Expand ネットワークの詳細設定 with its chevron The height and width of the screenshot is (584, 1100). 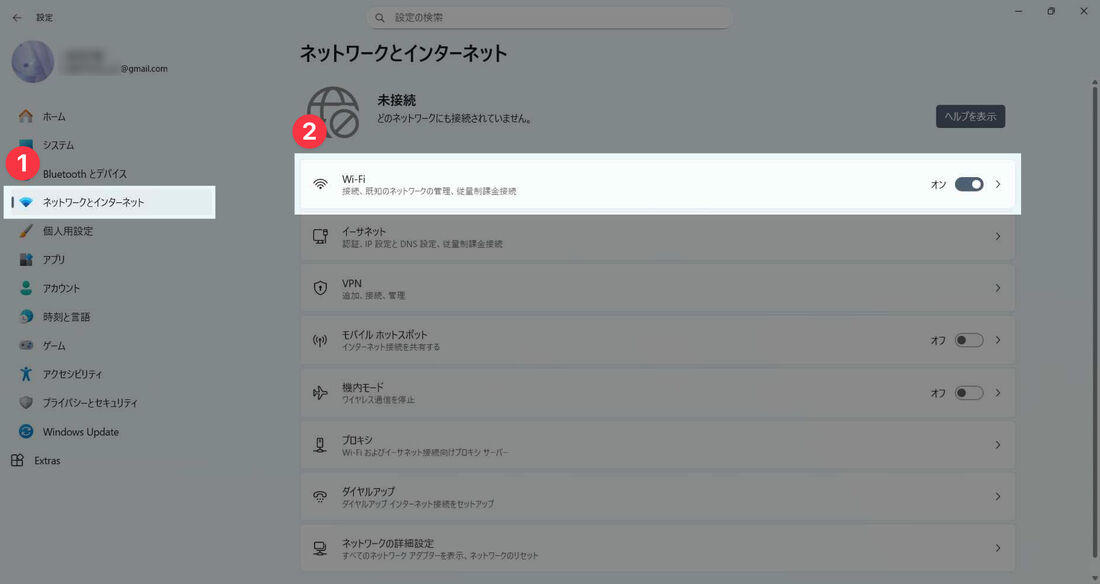997,548
